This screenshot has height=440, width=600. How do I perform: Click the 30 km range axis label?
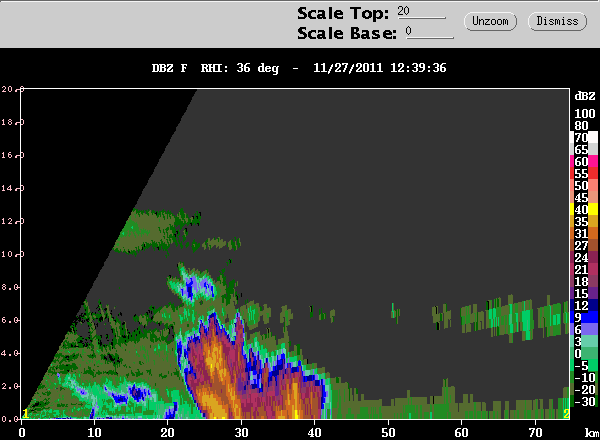(x=241, y=433)
